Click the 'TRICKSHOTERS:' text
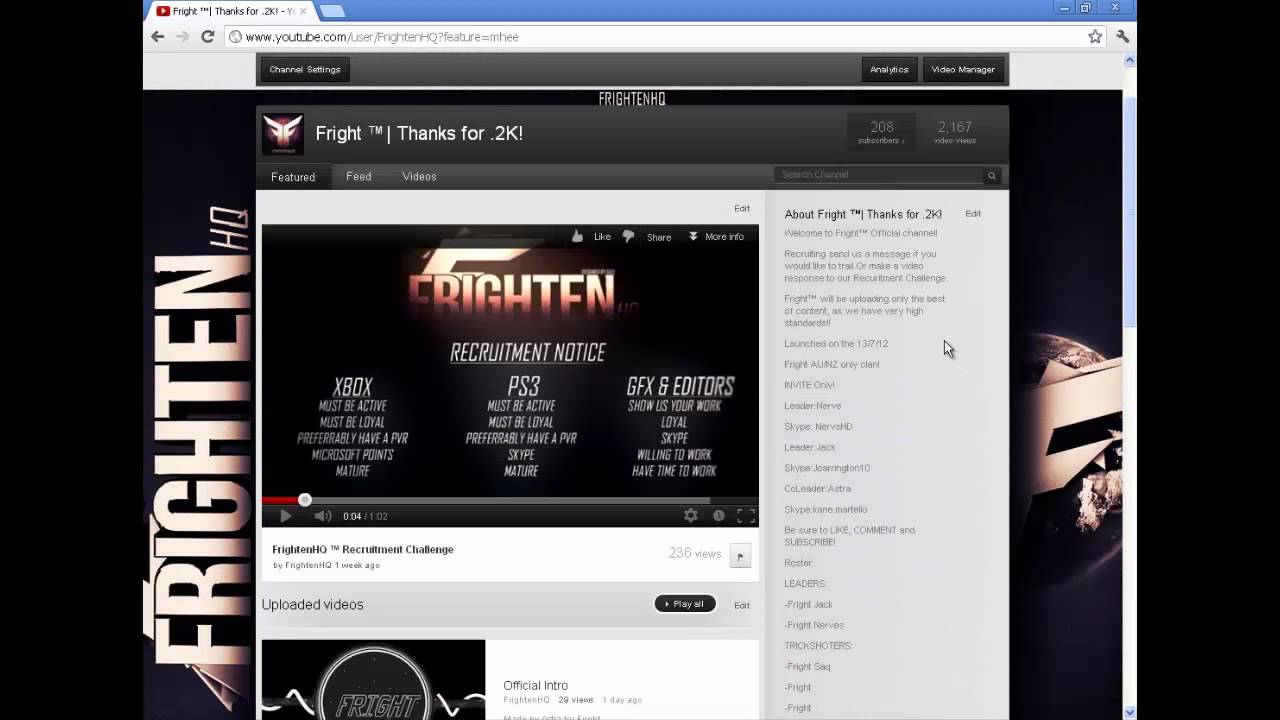 818,645
